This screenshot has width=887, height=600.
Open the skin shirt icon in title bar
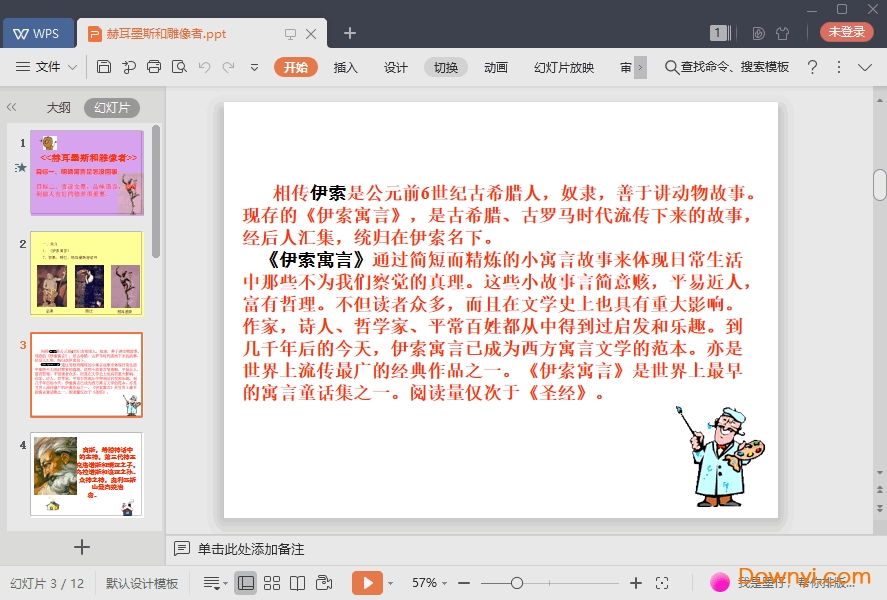(x=783, y=33)
